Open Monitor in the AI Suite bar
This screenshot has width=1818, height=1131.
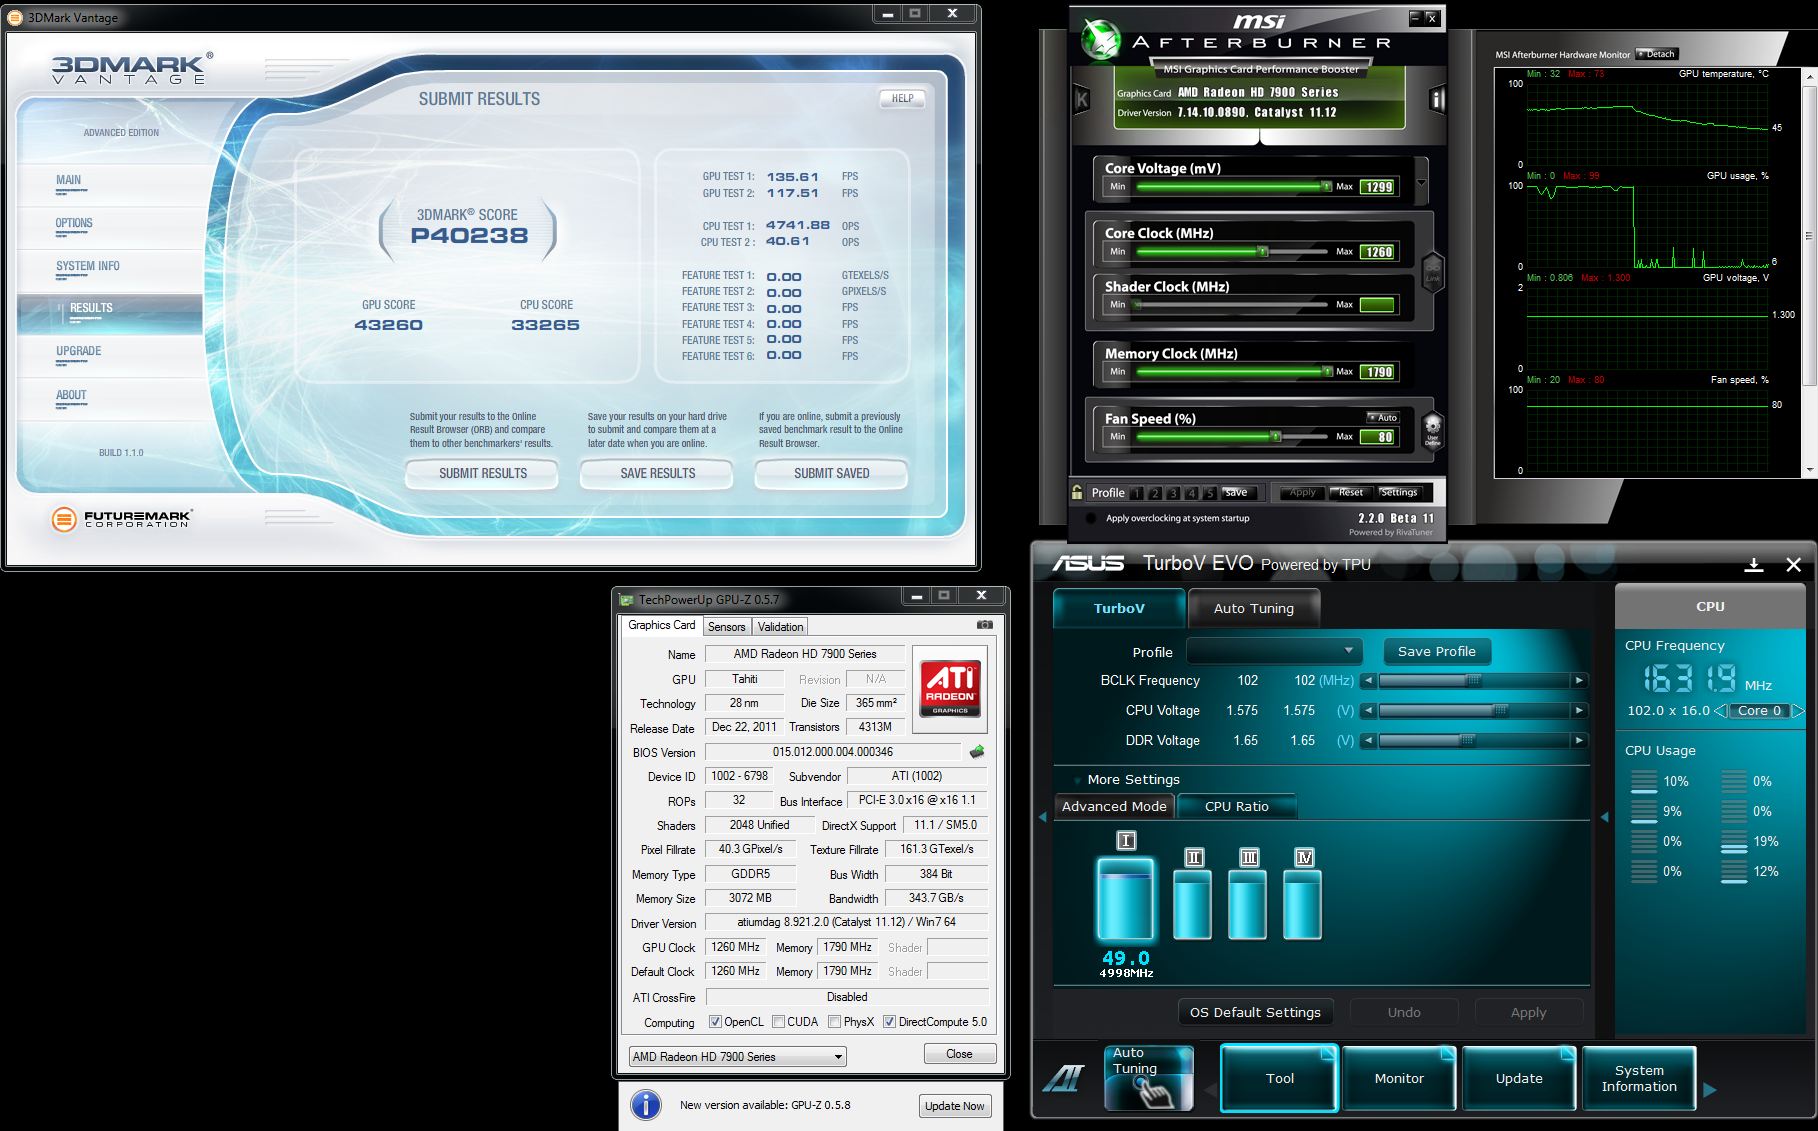pyautogui.click(x=1399, y=1078)
